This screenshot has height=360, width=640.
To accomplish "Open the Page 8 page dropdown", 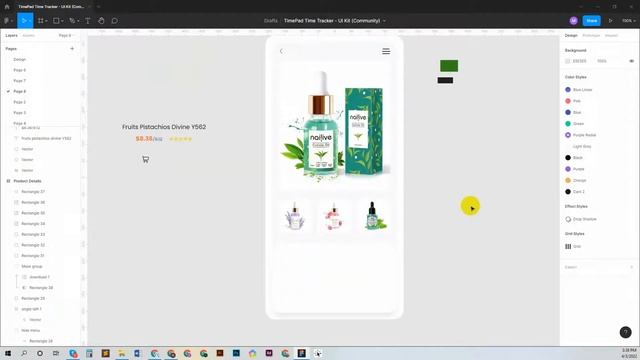I will point(67,36).
